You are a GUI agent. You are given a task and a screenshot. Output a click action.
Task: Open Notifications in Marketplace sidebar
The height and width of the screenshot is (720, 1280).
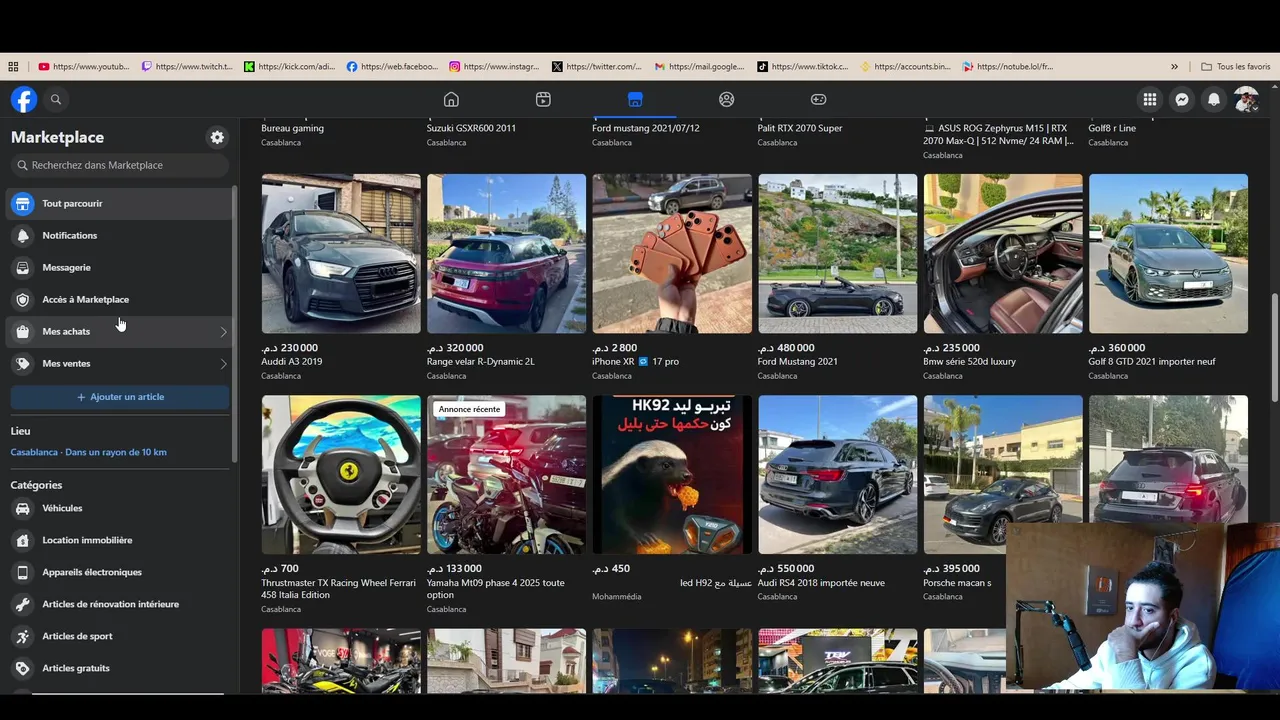(x=120, y=235)
